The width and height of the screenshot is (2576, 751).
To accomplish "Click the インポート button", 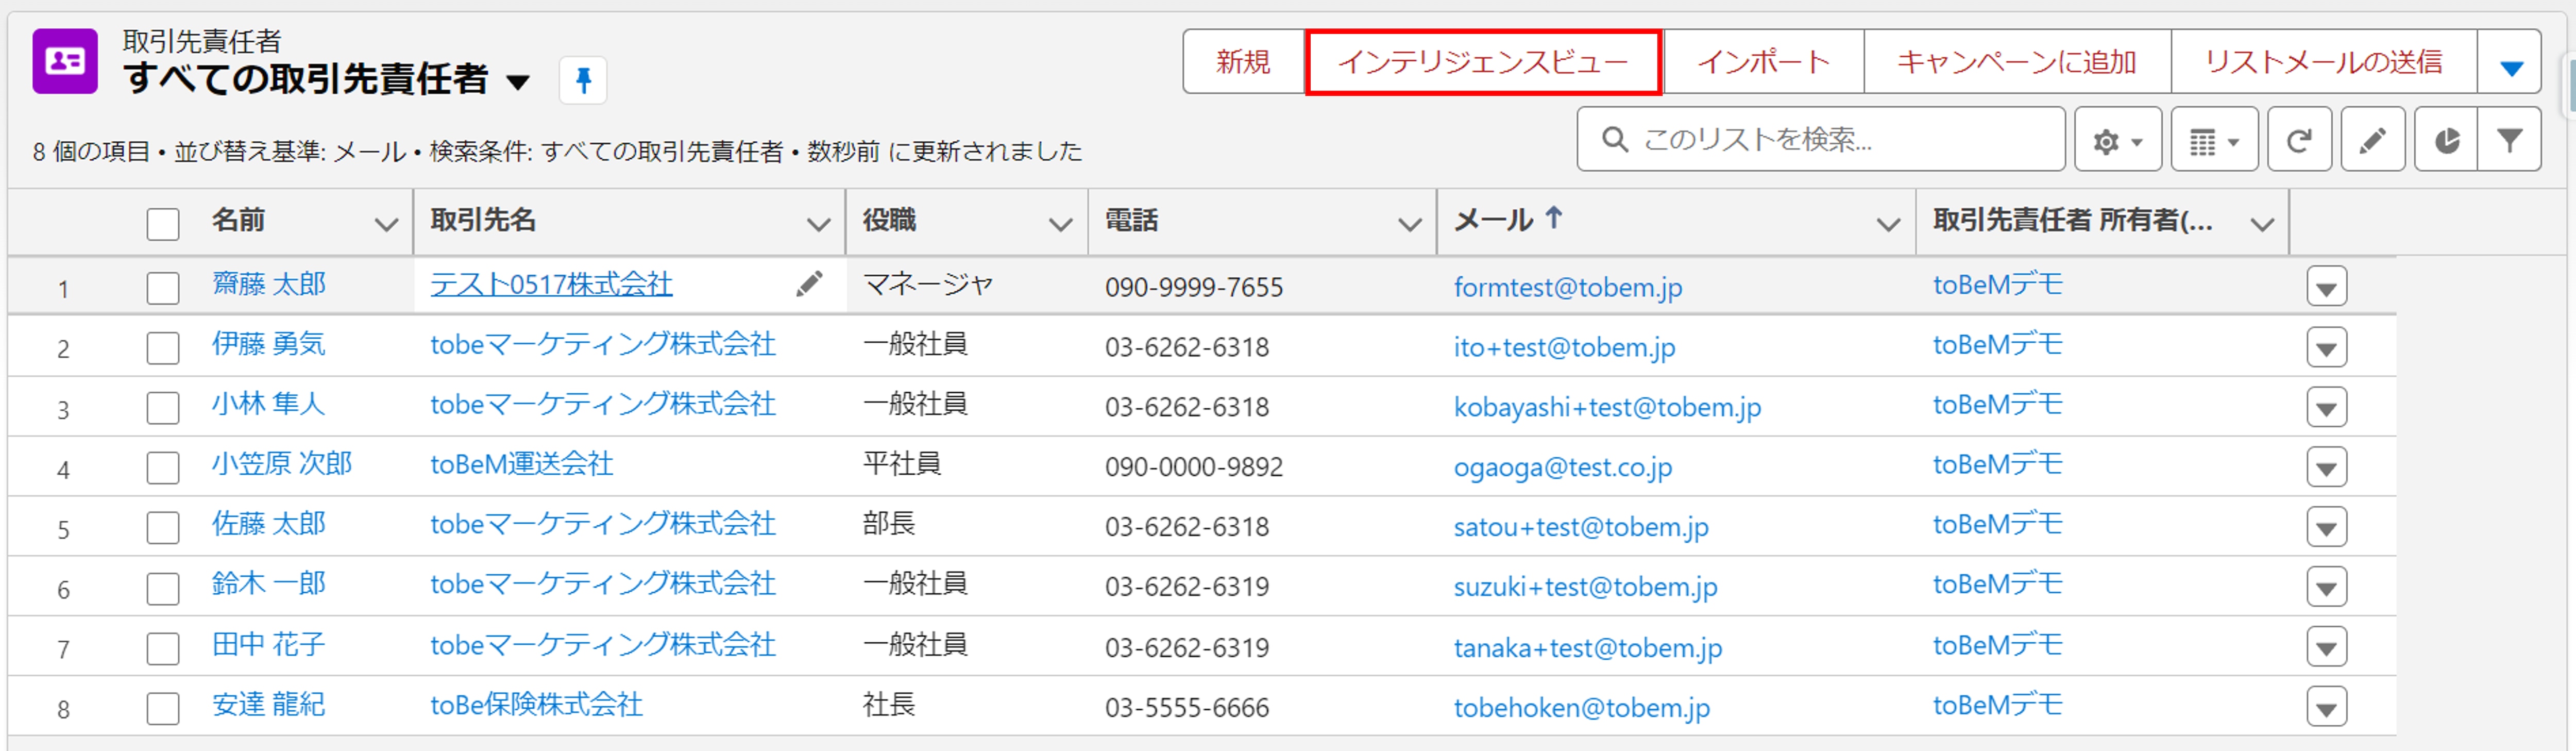I will point(1763,62).
